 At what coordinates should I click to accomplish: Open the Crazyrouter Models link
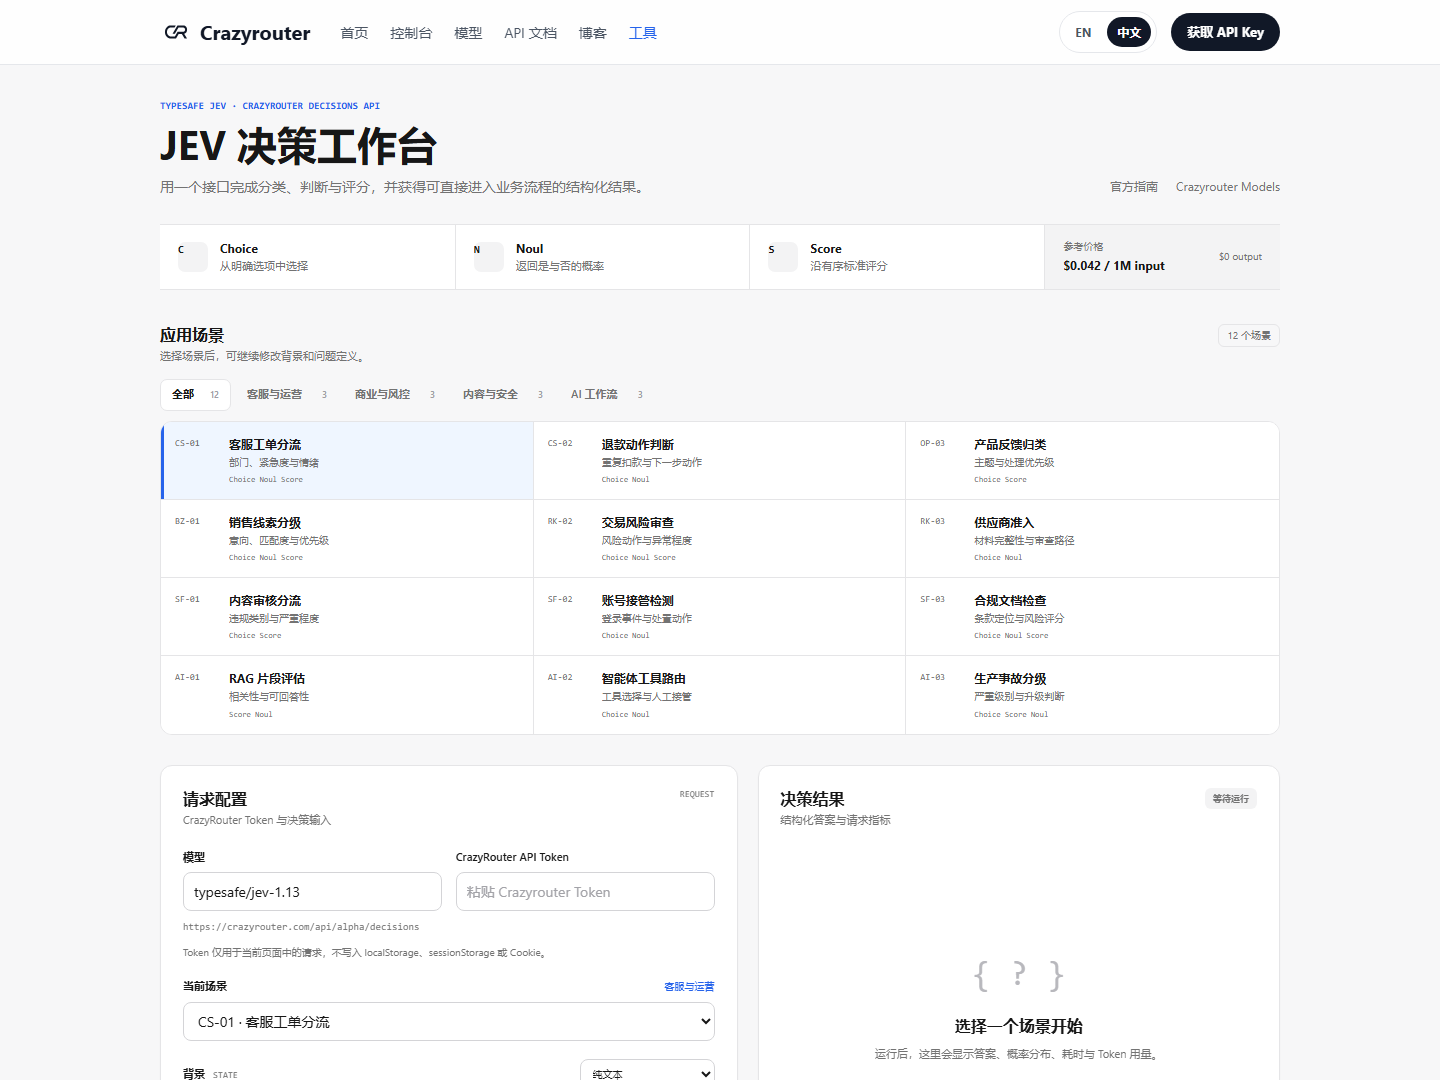1228,187
